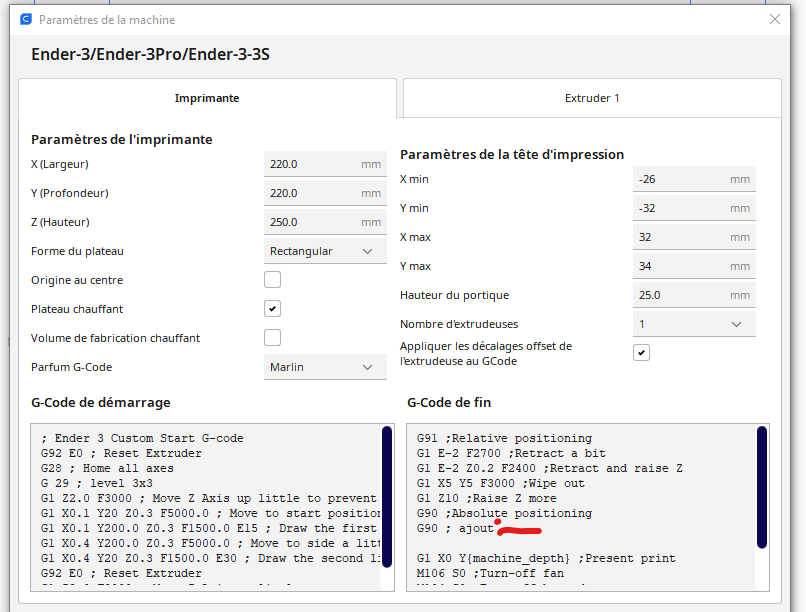Click the 'M106 S0 ;Turn-off fan' line
806x612 pixels.
(x=490, y=573)
